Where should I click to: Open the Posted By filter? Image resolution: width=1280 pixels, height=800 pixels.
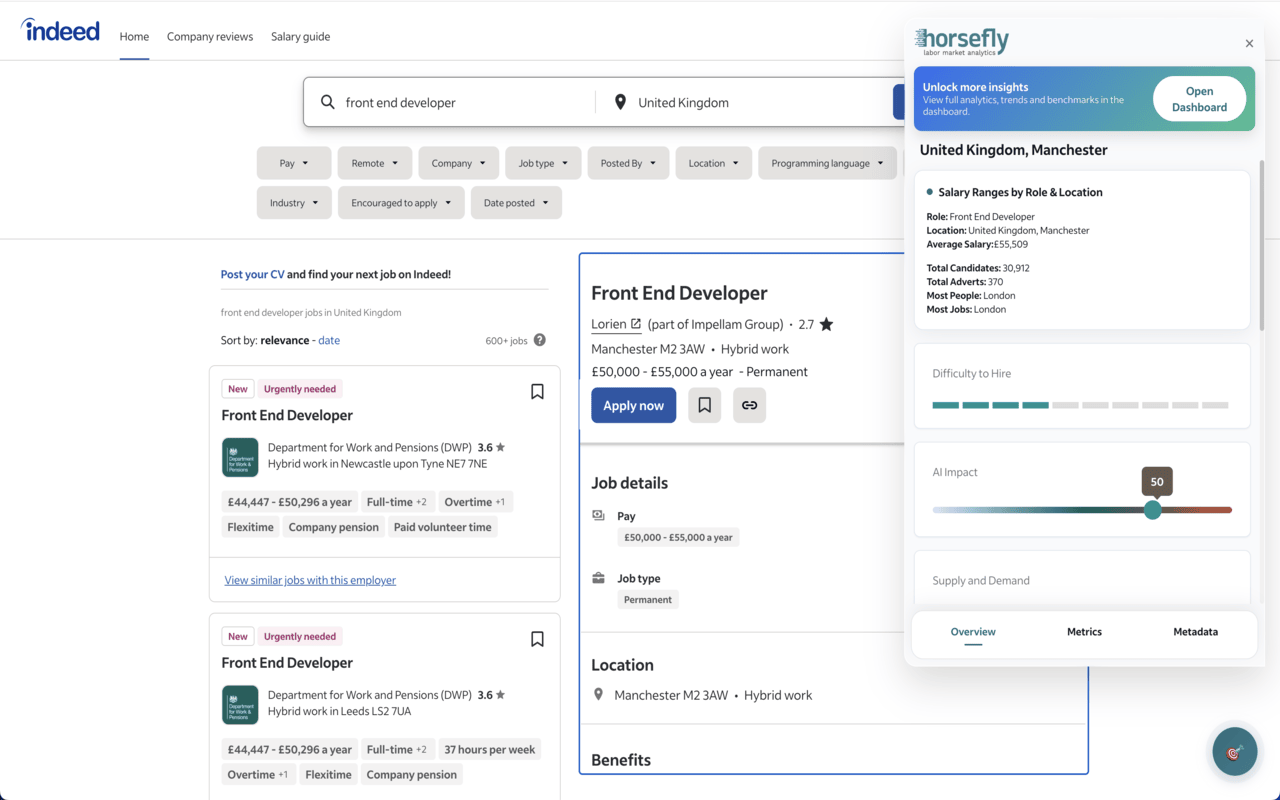[628, 163]
